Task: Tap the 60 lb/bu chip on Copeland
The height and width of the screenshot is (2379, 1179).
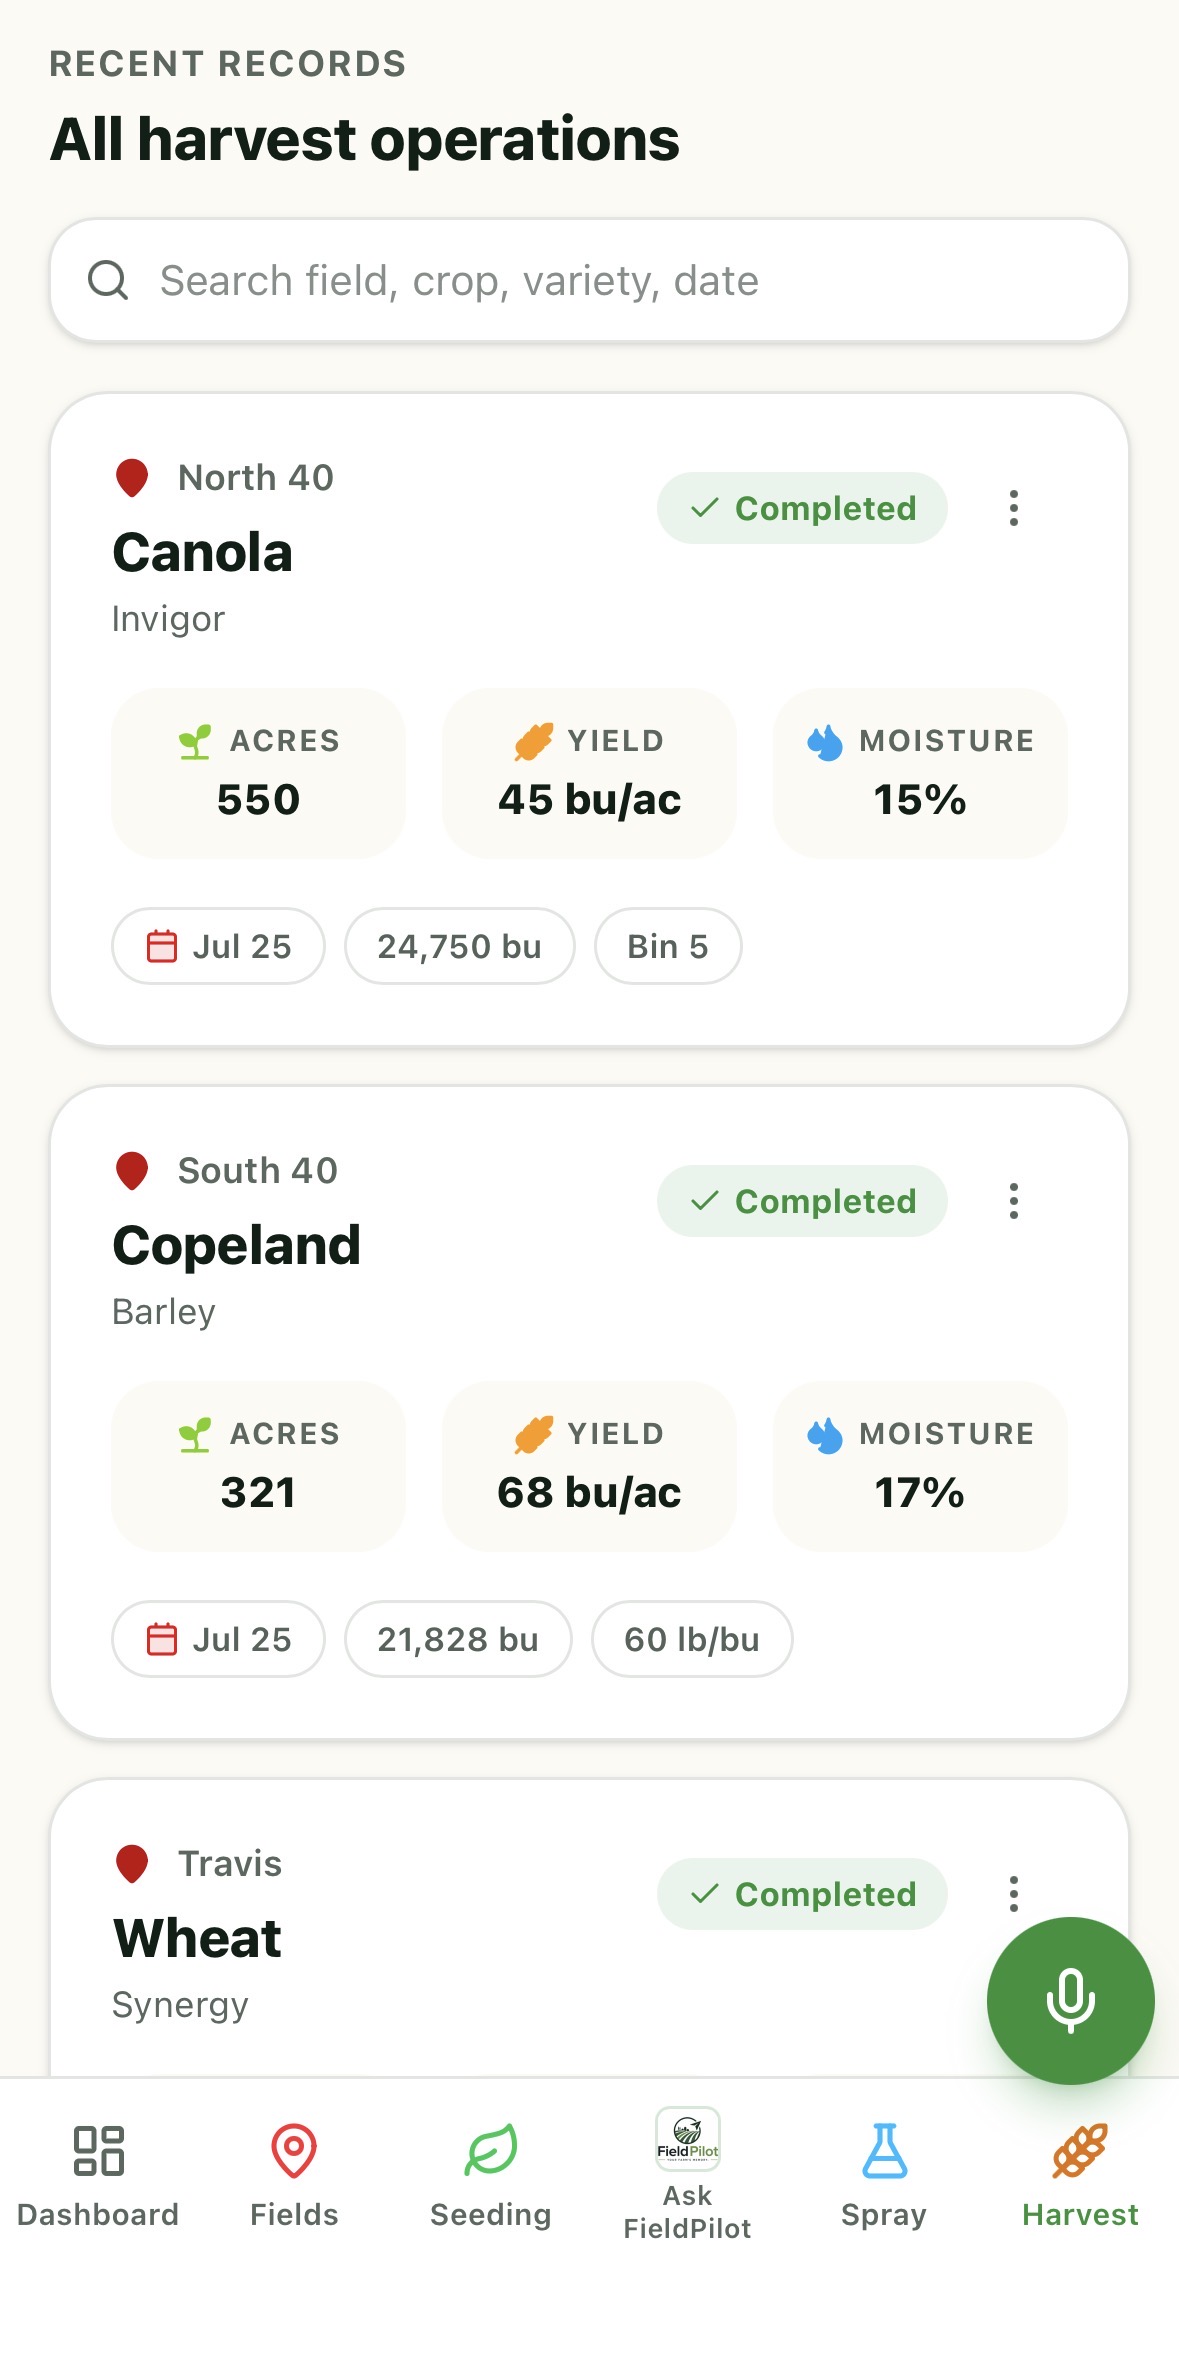Action: 692,1639
